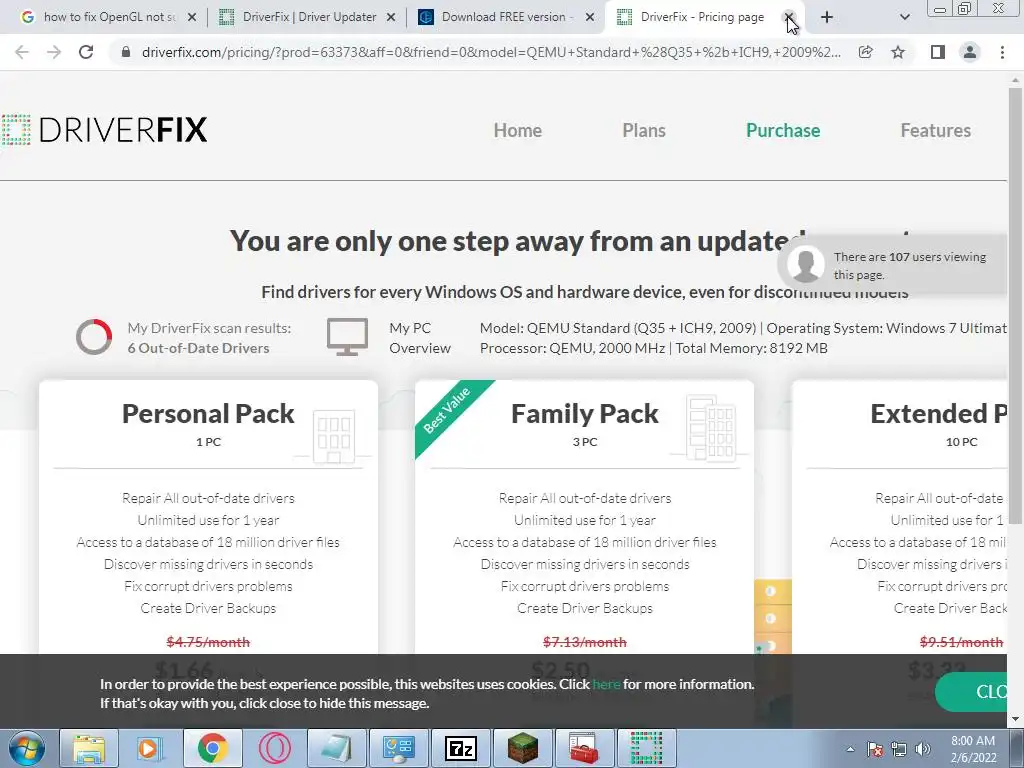
Task: Open the Plans navigation link
Action: pos(644,131)
